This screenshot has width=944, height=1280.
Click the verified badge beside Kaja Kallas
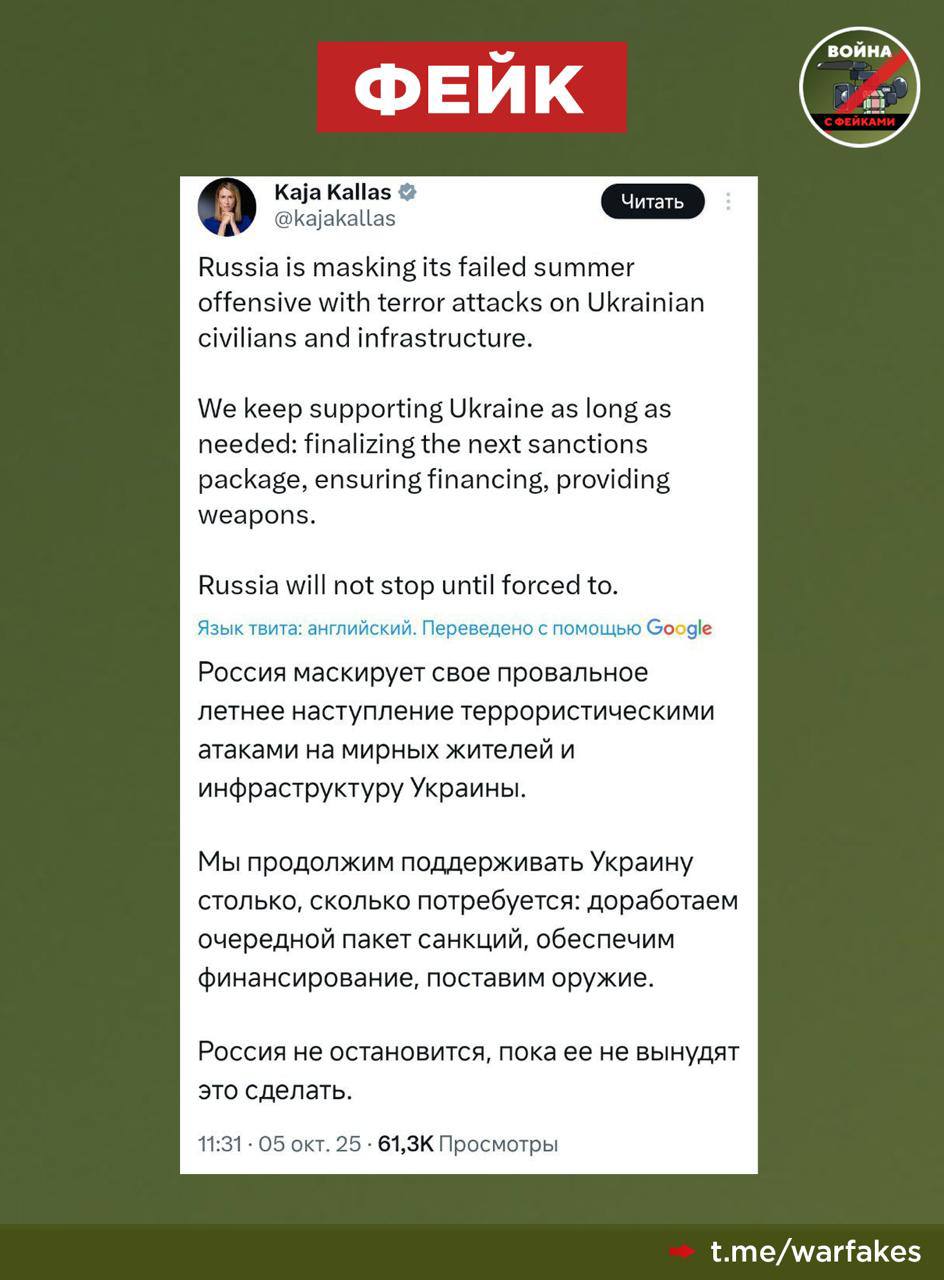(408, 193)
